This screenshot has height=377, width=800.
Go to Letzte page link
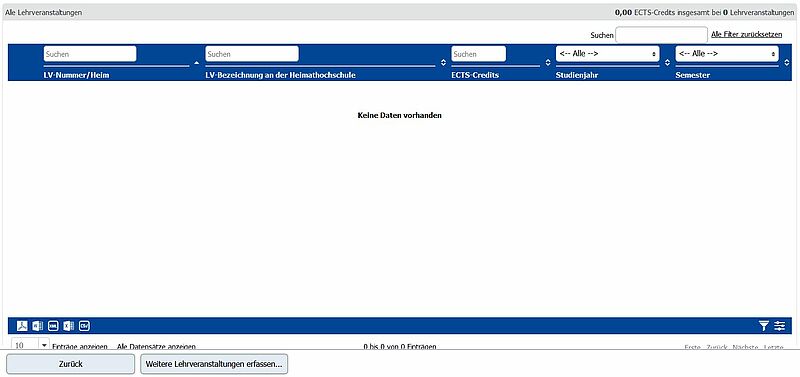coord(773,347)
